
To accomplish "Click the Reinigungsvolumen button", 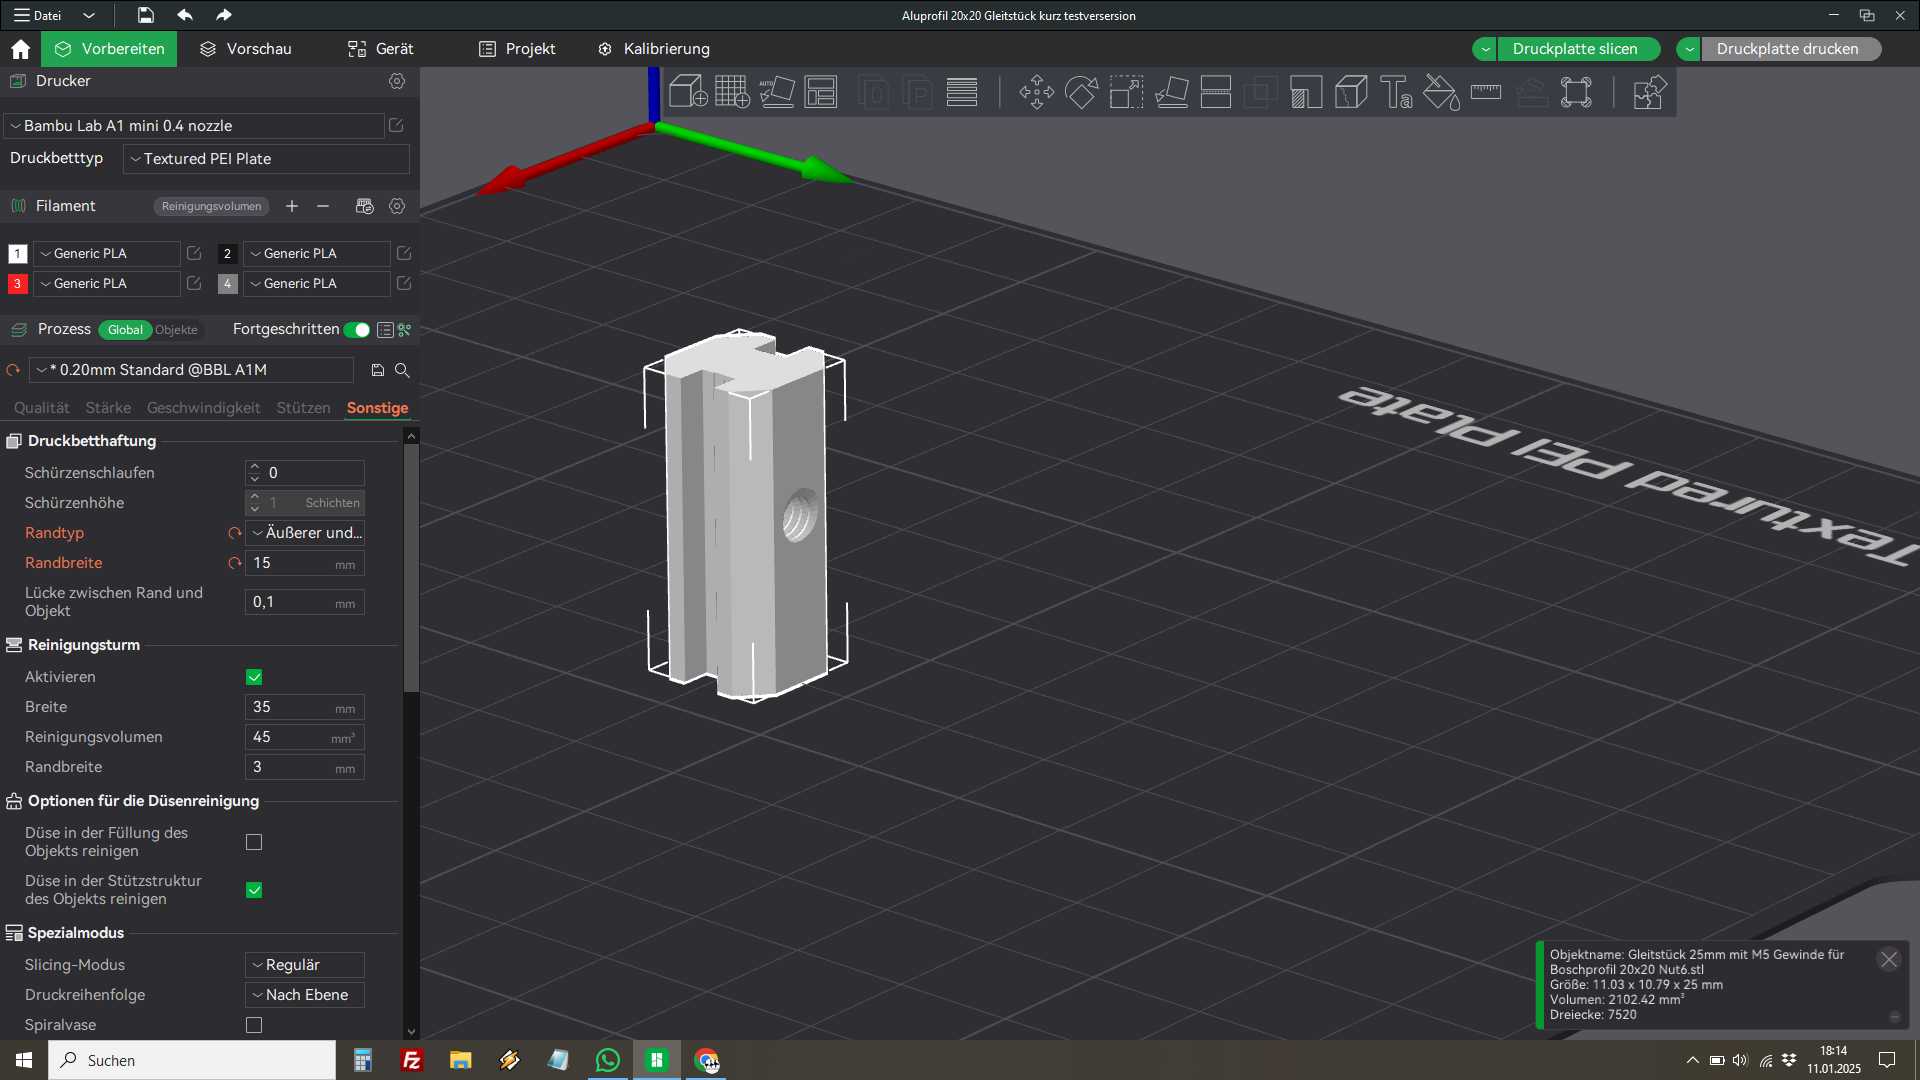I will point(211,206).
